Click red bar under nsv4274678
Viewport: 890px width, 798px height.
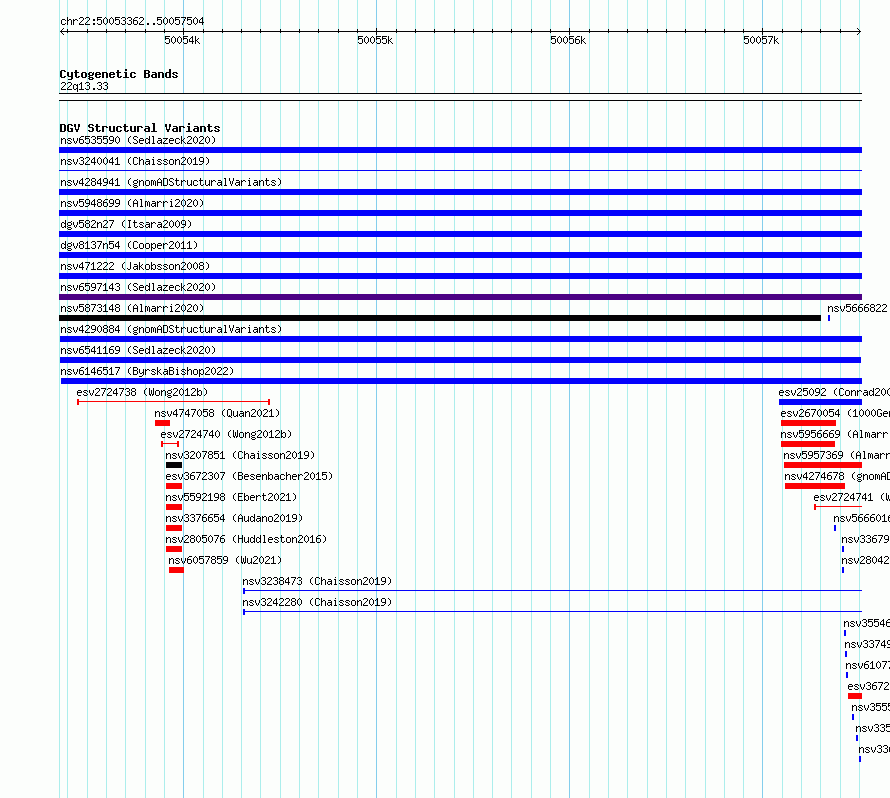(815, 486)
